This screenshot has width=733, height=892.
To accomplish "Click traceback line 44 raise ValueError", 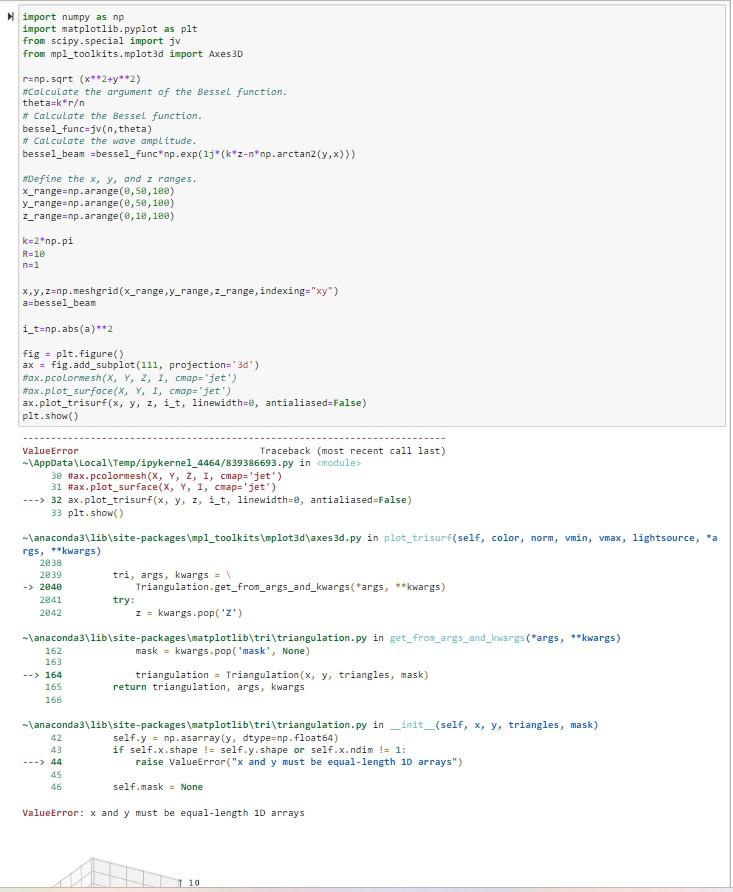I will click(242, 762).
